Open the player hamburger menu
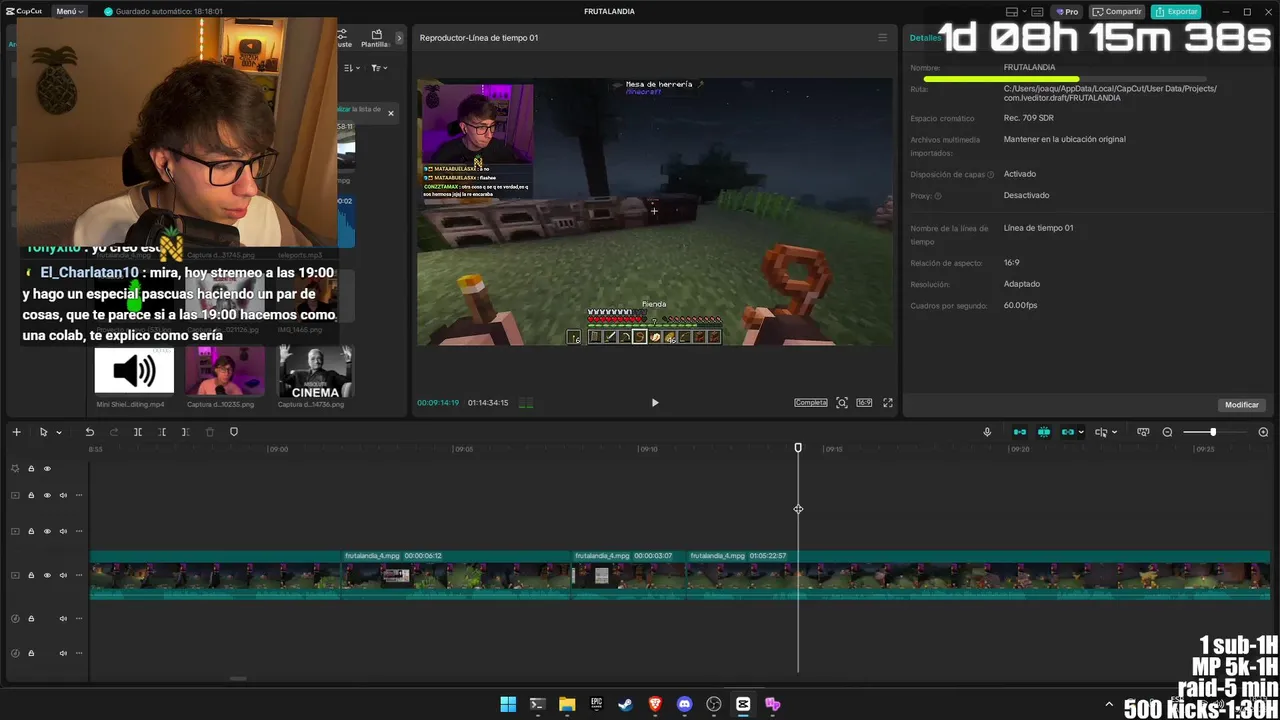1280x720 pixels. pos(882,38)
